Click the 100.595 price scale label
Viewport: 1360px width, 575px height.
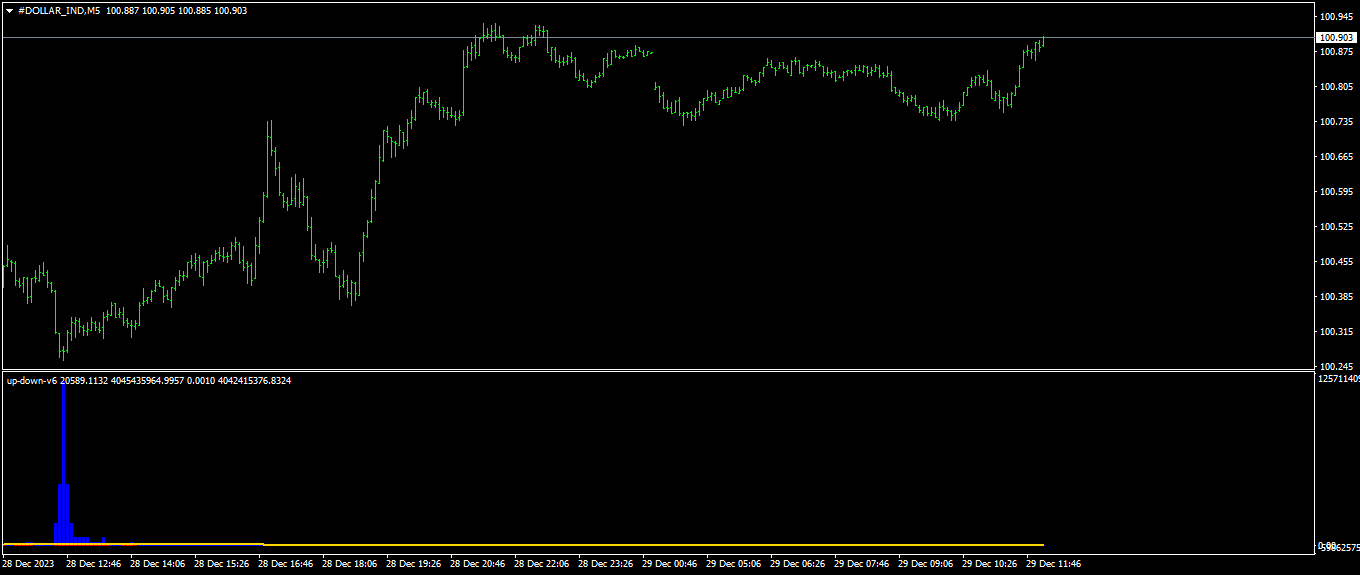1336,192
